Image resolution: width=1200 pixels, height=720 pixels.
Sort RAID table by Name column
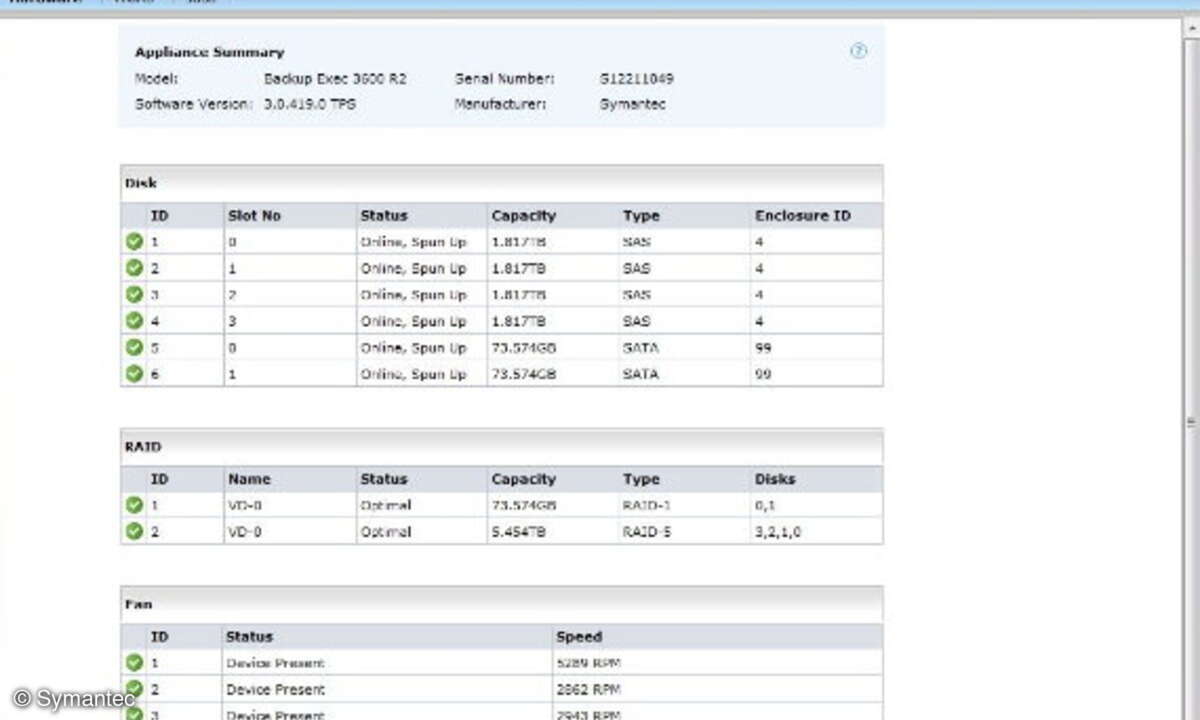[249, 479]
